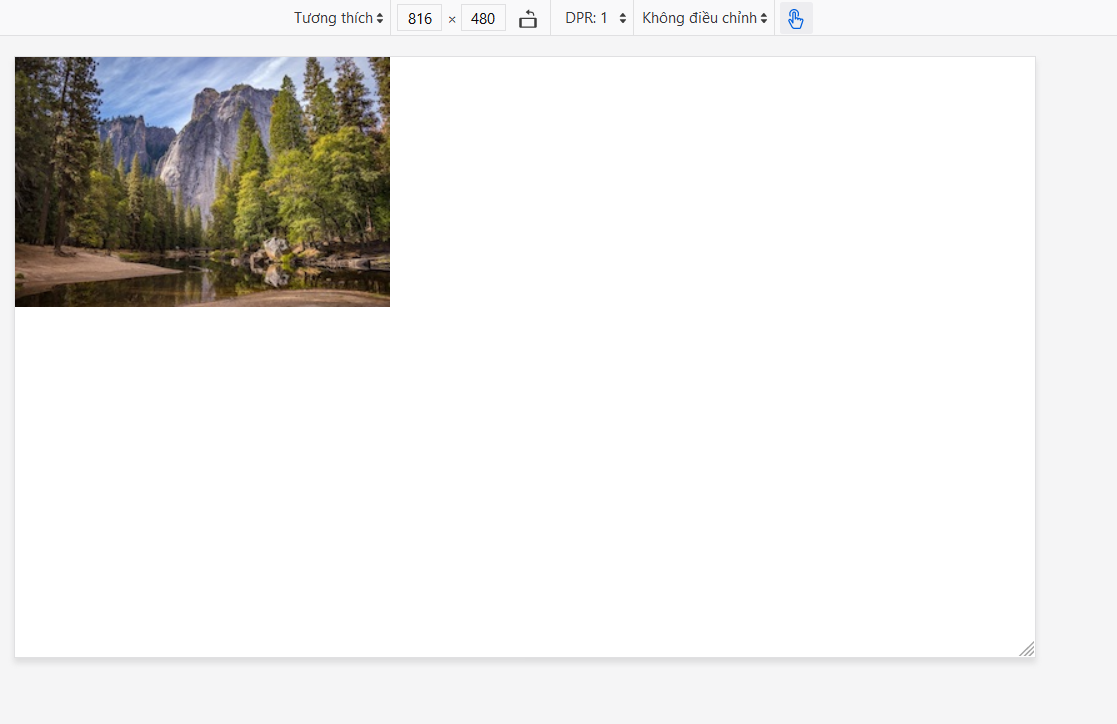Click the gray area below the viewport

(500, 692)
